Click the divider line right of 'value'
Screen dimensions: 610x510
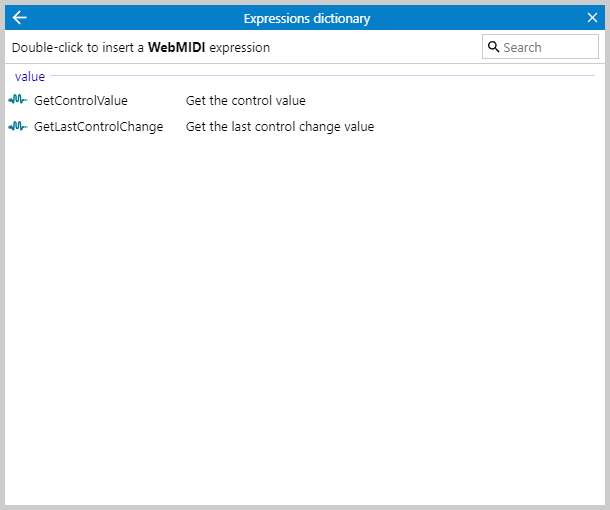click(320, 76)
